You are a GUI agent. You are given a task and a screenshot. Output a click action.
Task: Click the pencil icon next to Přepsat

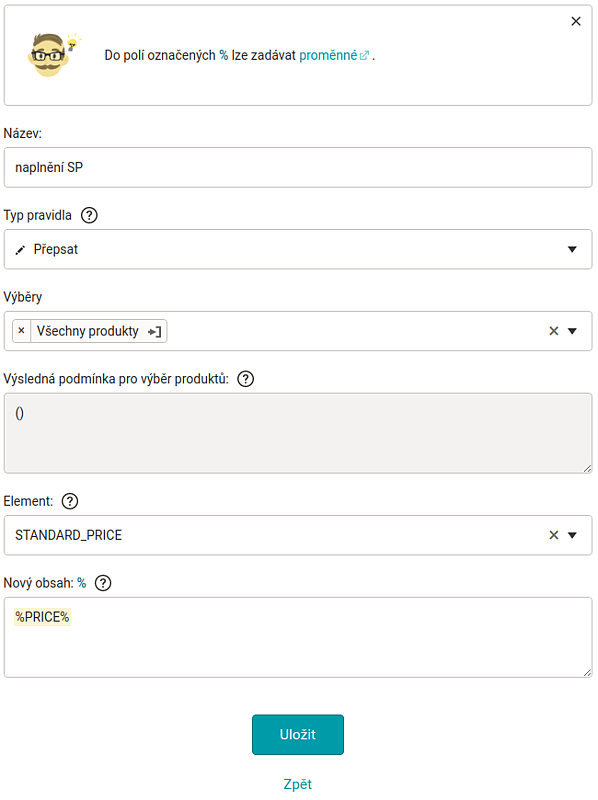tap(20, 250)
